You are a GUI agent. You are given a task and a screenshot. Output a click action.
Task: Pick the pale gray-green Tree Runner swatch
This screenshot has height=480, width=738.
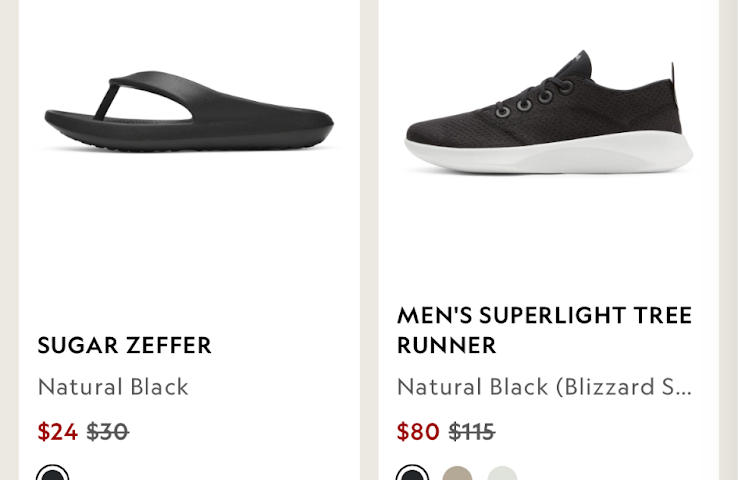[502, 474]
